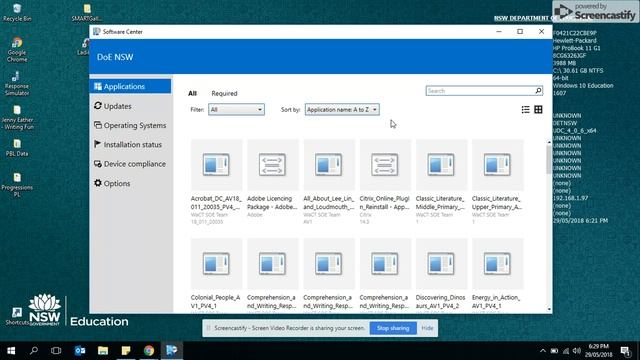Select the All_About_Lee_Lin_and_Loudmouth tile
The height and width of the screenshot is (360, 640).
click(x=329, y=182)
